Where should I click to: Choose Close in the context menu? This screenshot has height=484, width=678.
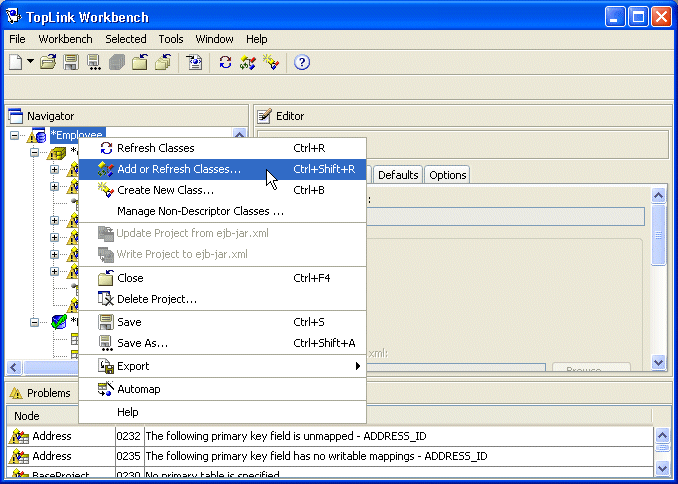(x=223, y=278)
